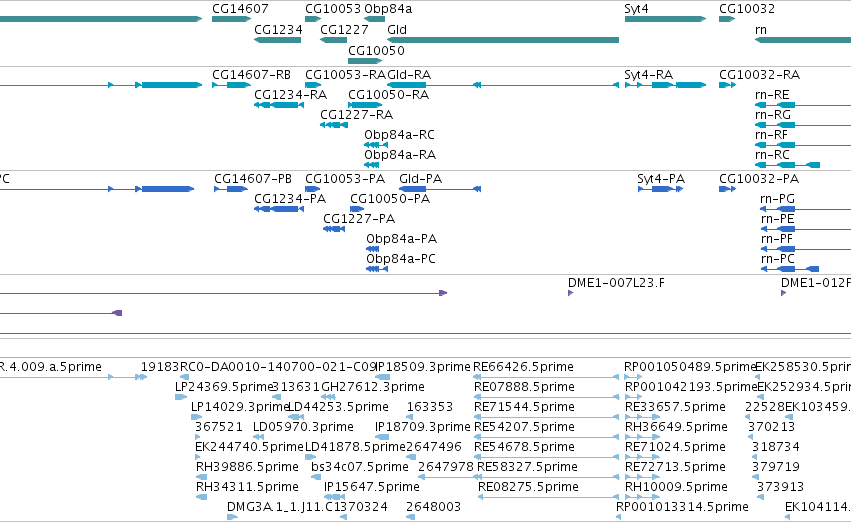The image size is (851, 522).
Task: Click EST RE66426.5prime
Action: 523,367
